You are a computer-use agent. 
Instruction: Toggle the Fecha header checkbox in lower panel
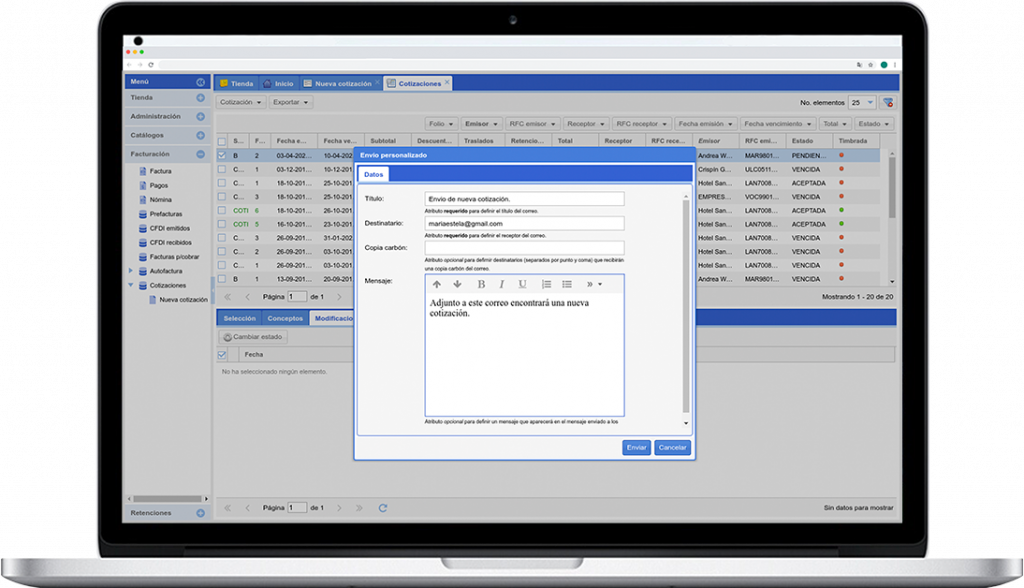point(222,354)
